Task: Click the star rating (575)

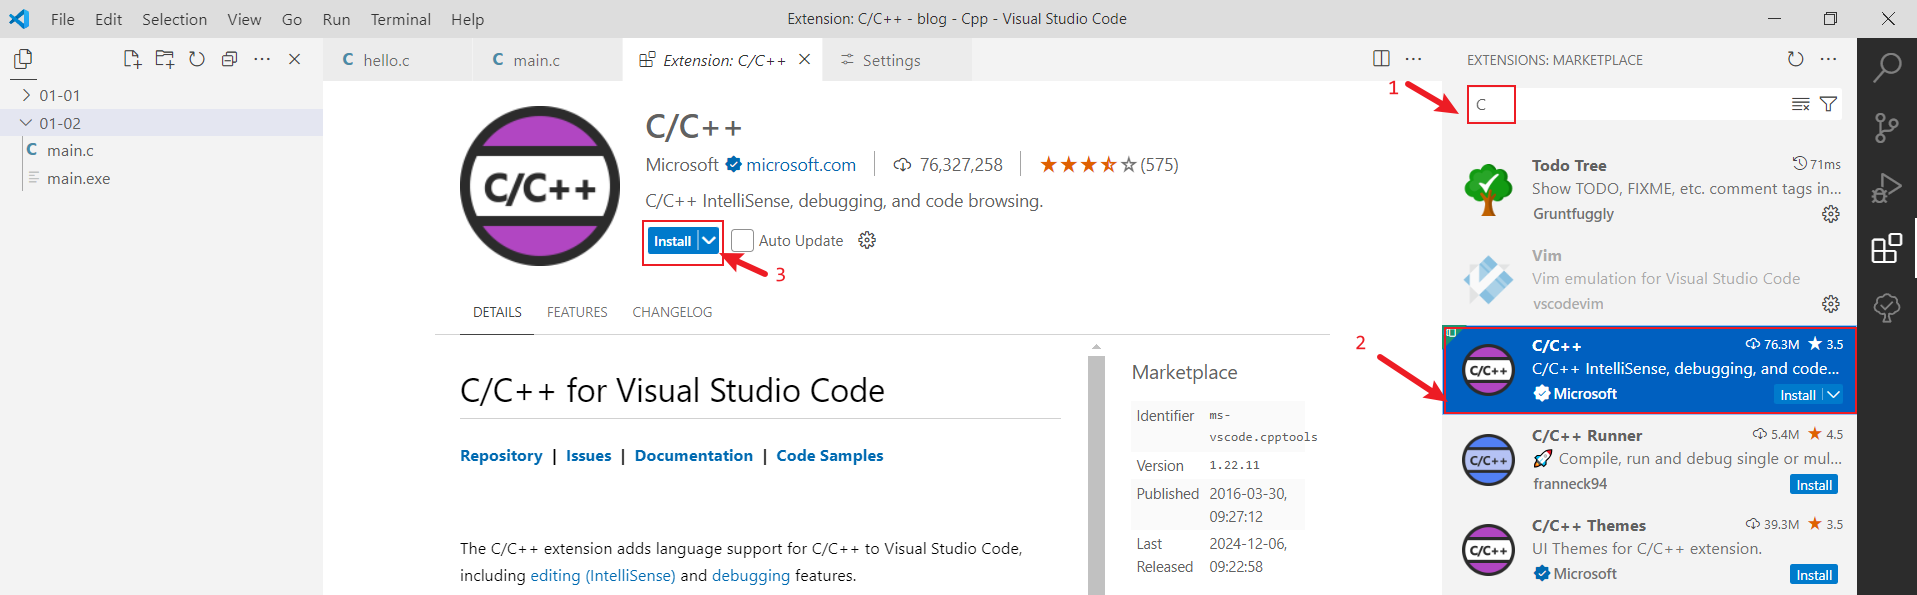Action: click(1109, 164)
